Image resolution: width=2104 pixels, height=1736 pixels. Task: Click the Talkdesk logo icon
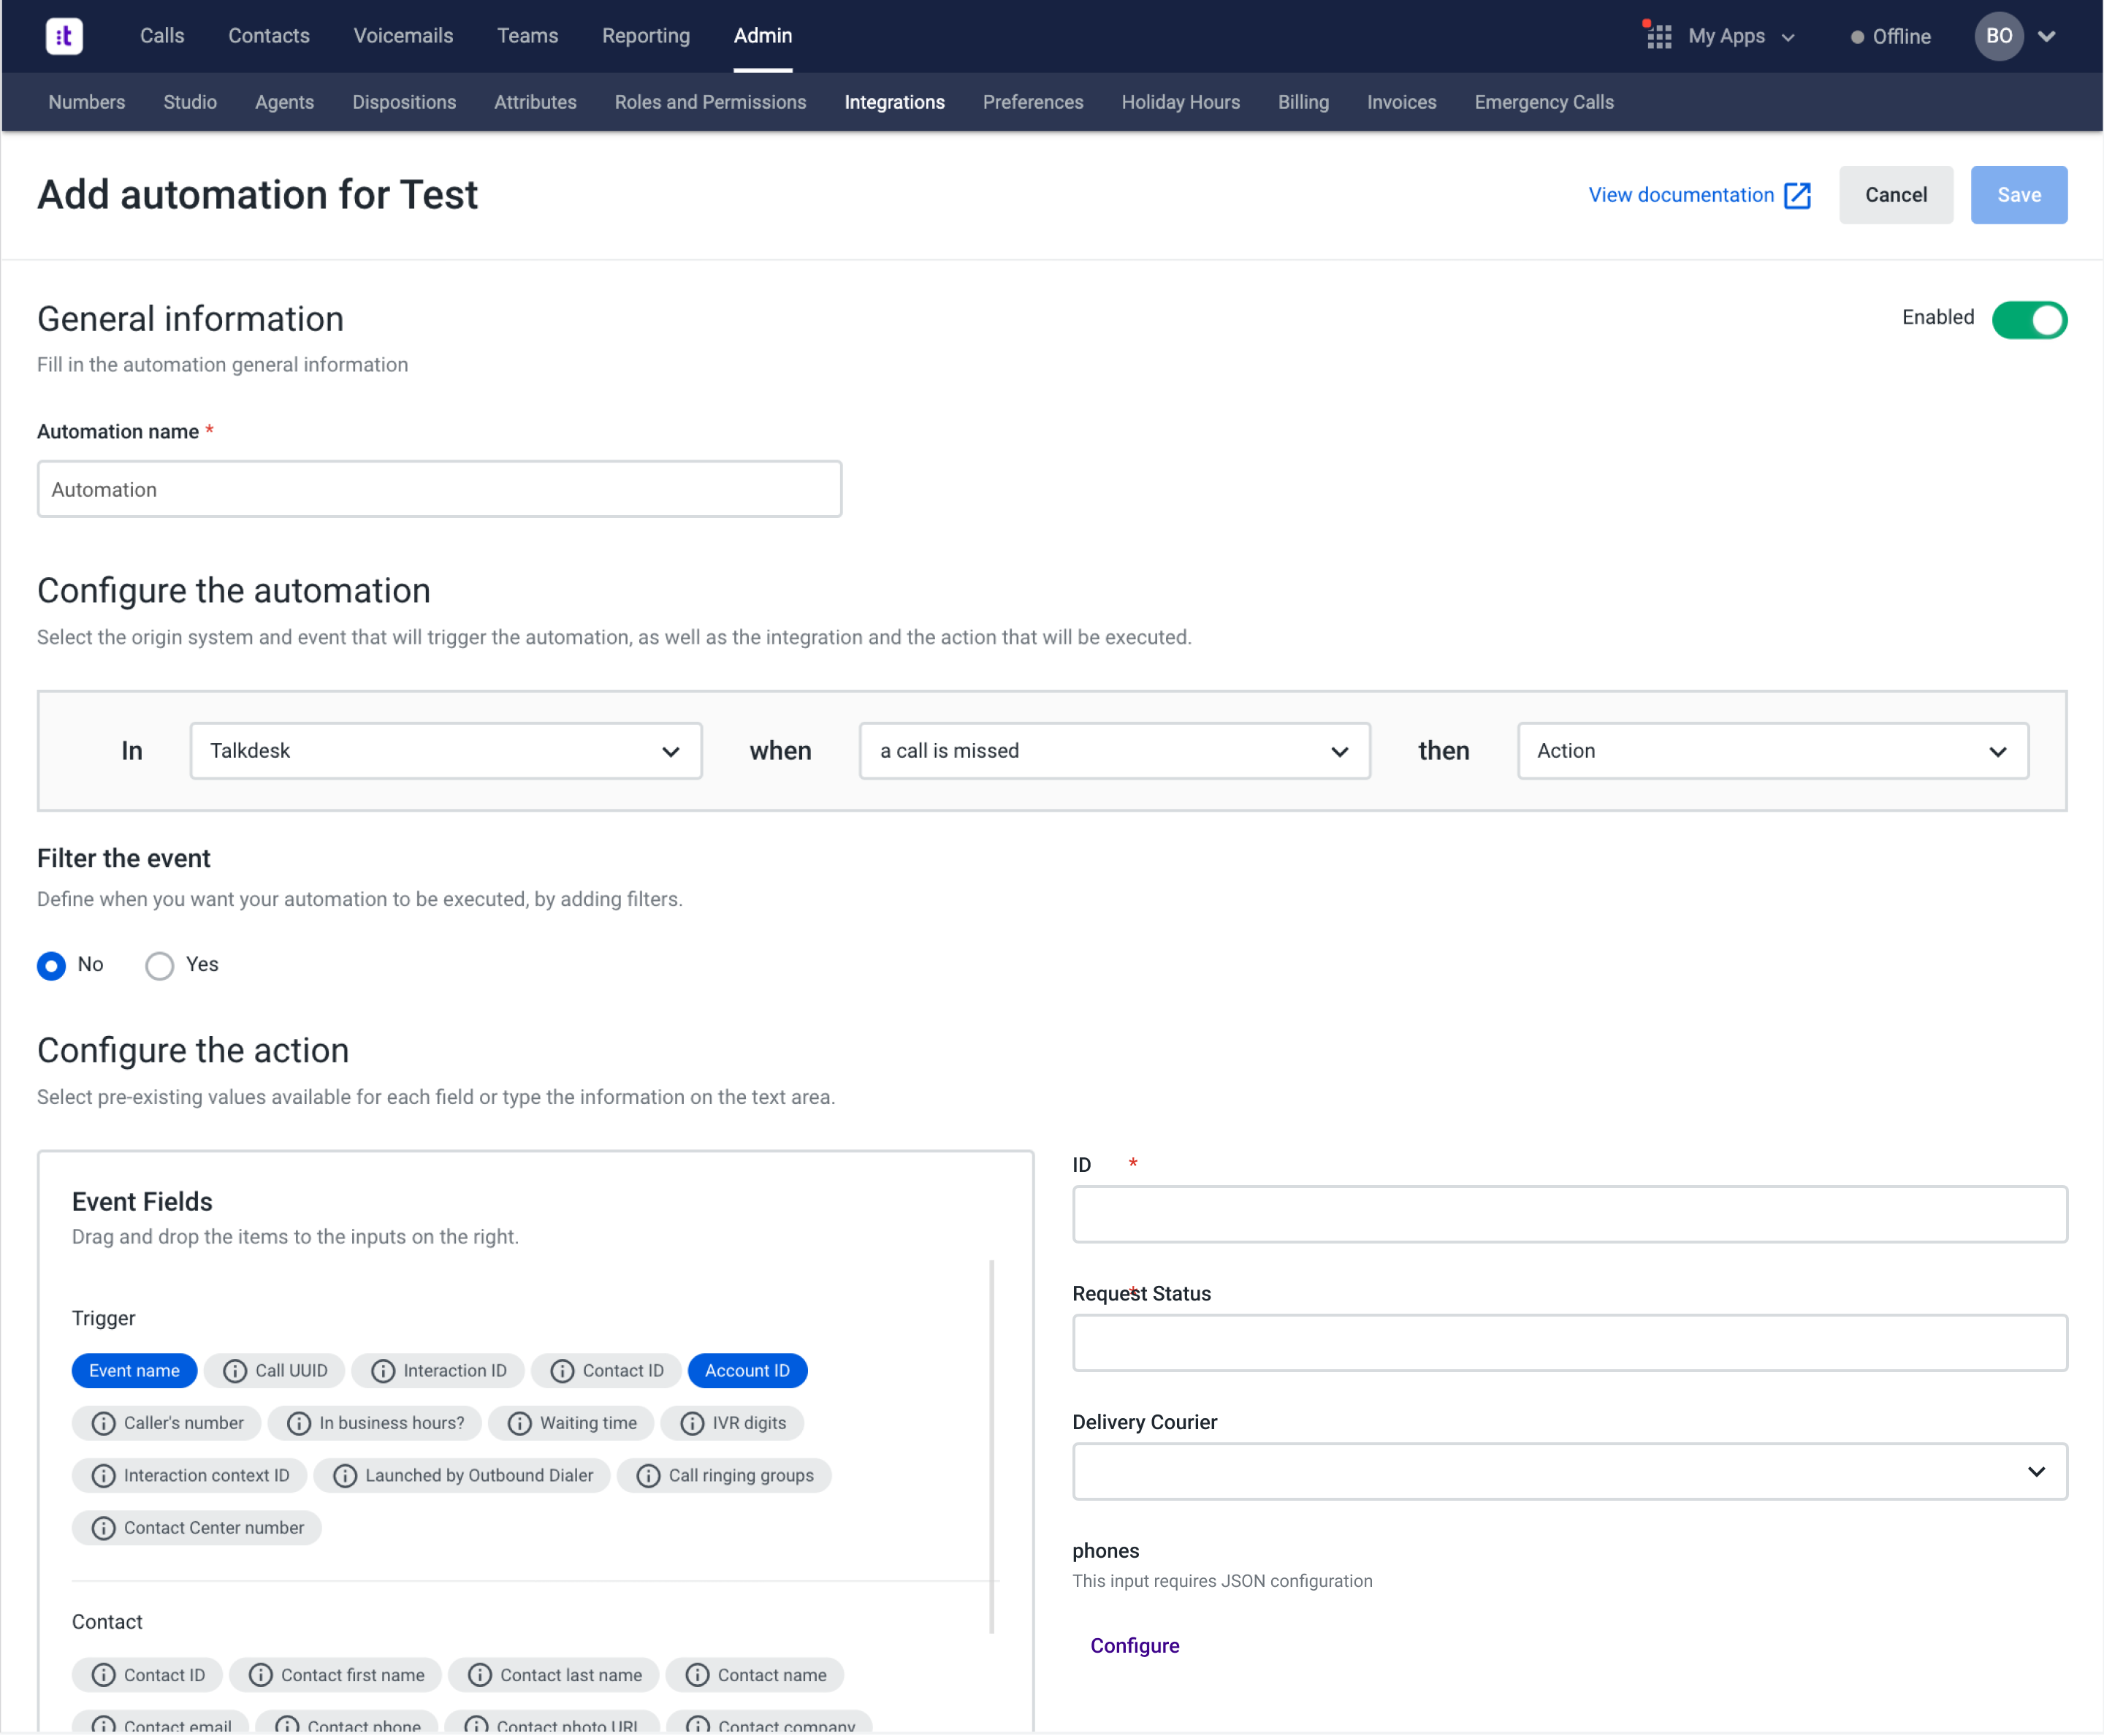(x=64, y=36)
